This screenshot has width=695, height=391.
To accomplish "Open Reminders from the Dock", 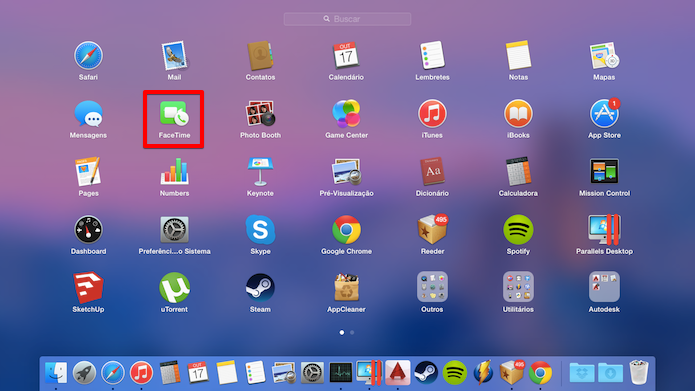I will click(x=255, y=372).
